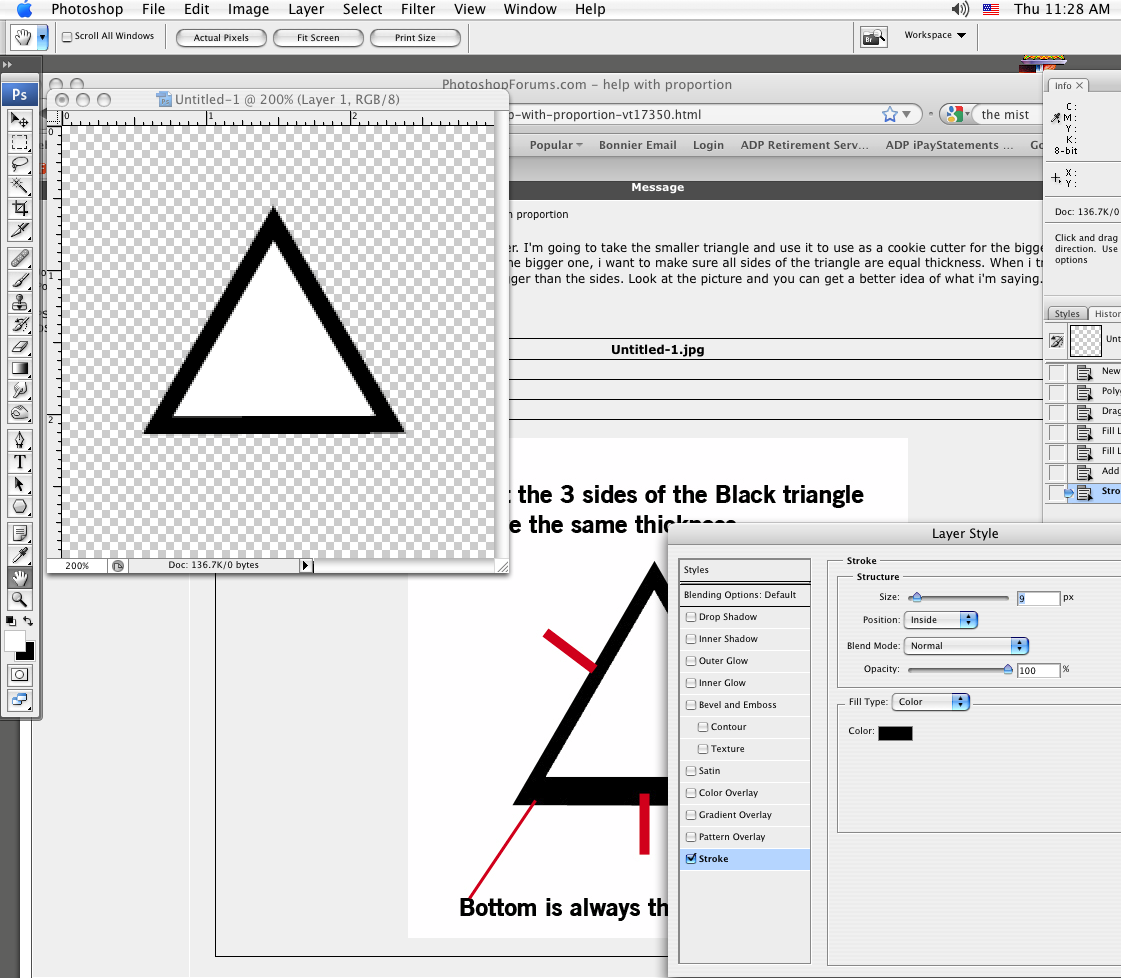Select the Crop tool
The image size is (1121, 978).
[x=19, y=208]
